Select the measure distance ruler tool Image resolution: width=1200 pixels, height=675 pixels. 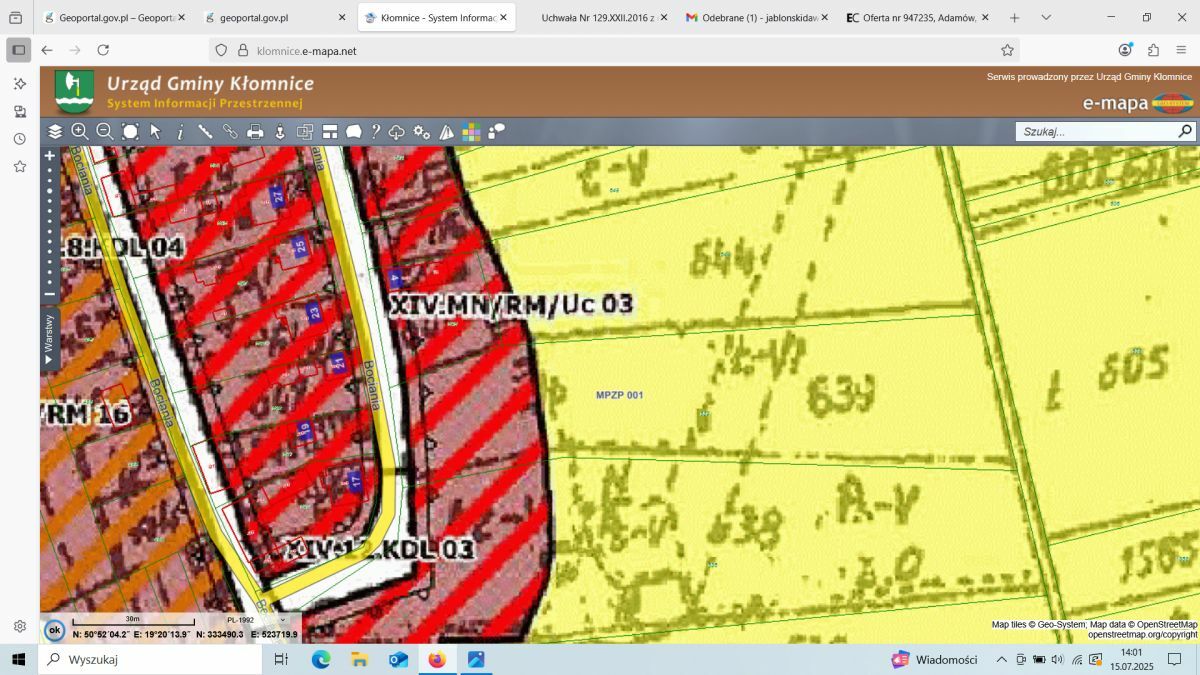click(205, 131)
